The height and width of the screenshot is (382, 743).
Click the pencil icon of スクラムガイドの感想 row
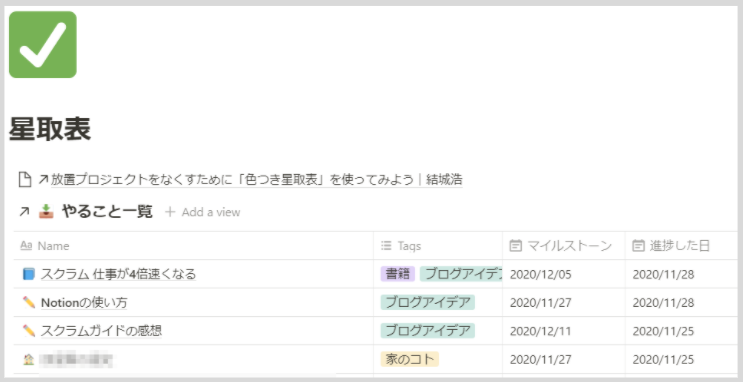coord(29,331)
